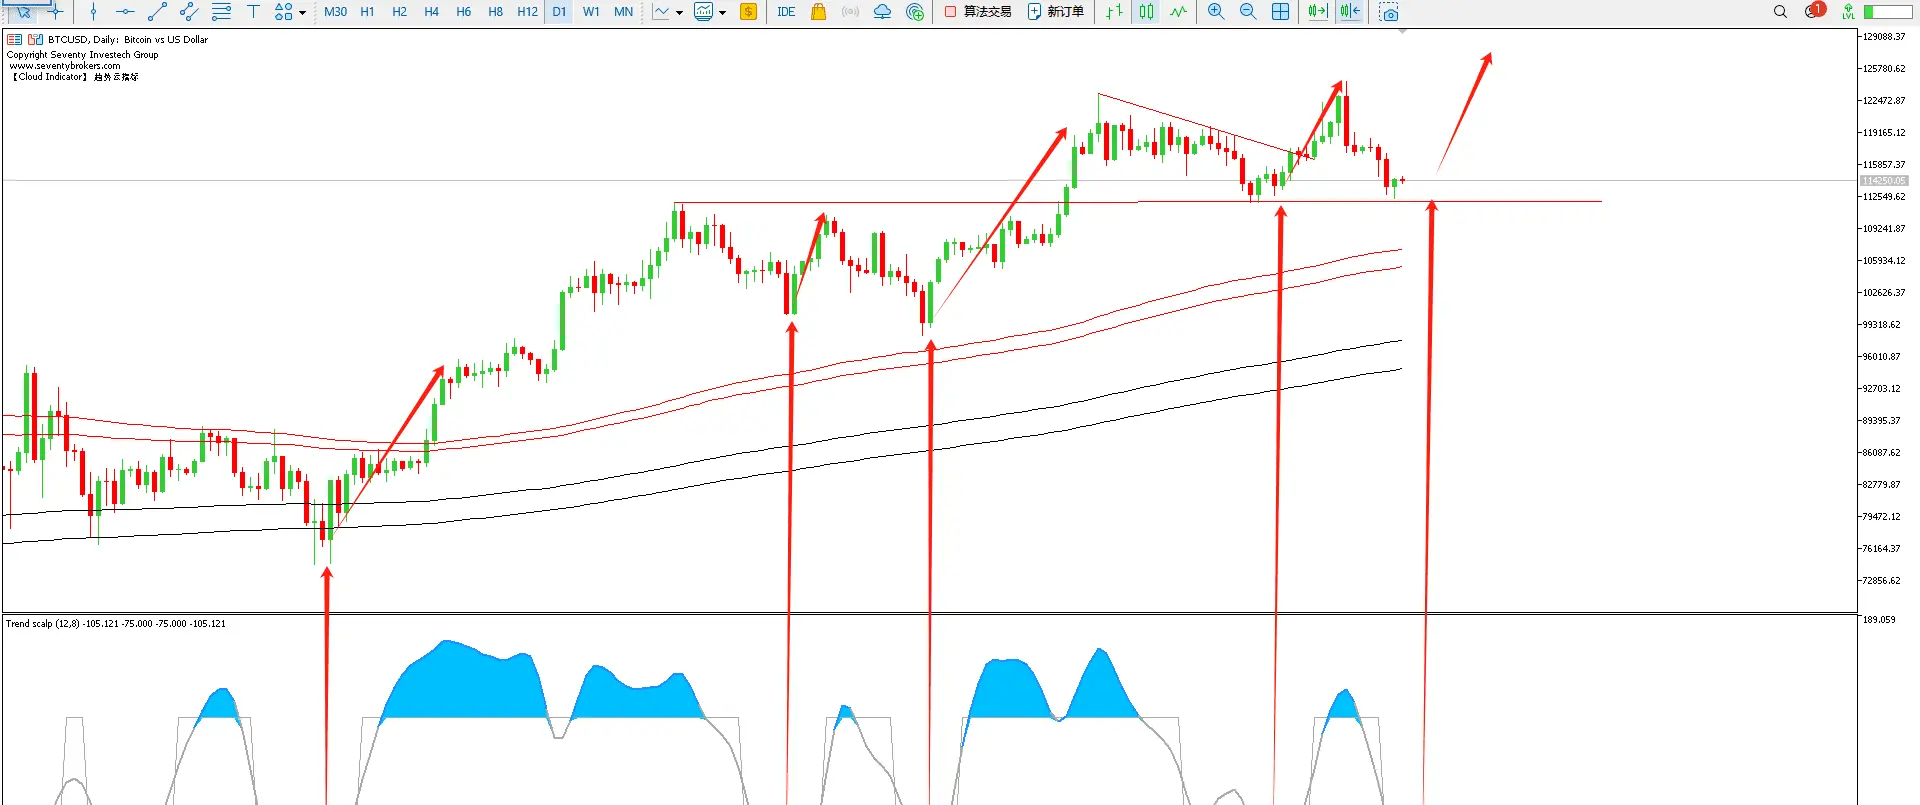Switch to the W1 weekly timeframe
Image resolution: width=1920 pixels, height=805 pixels.
click(591, 12)
